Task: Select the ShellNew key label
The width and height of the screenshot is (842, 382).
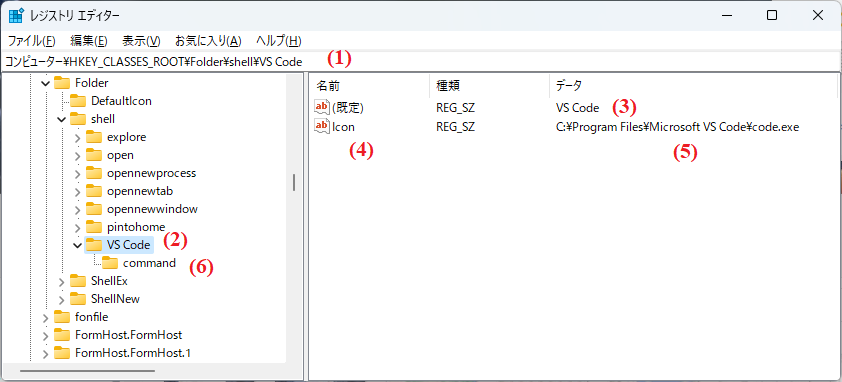Action: (x=115, y=299)
